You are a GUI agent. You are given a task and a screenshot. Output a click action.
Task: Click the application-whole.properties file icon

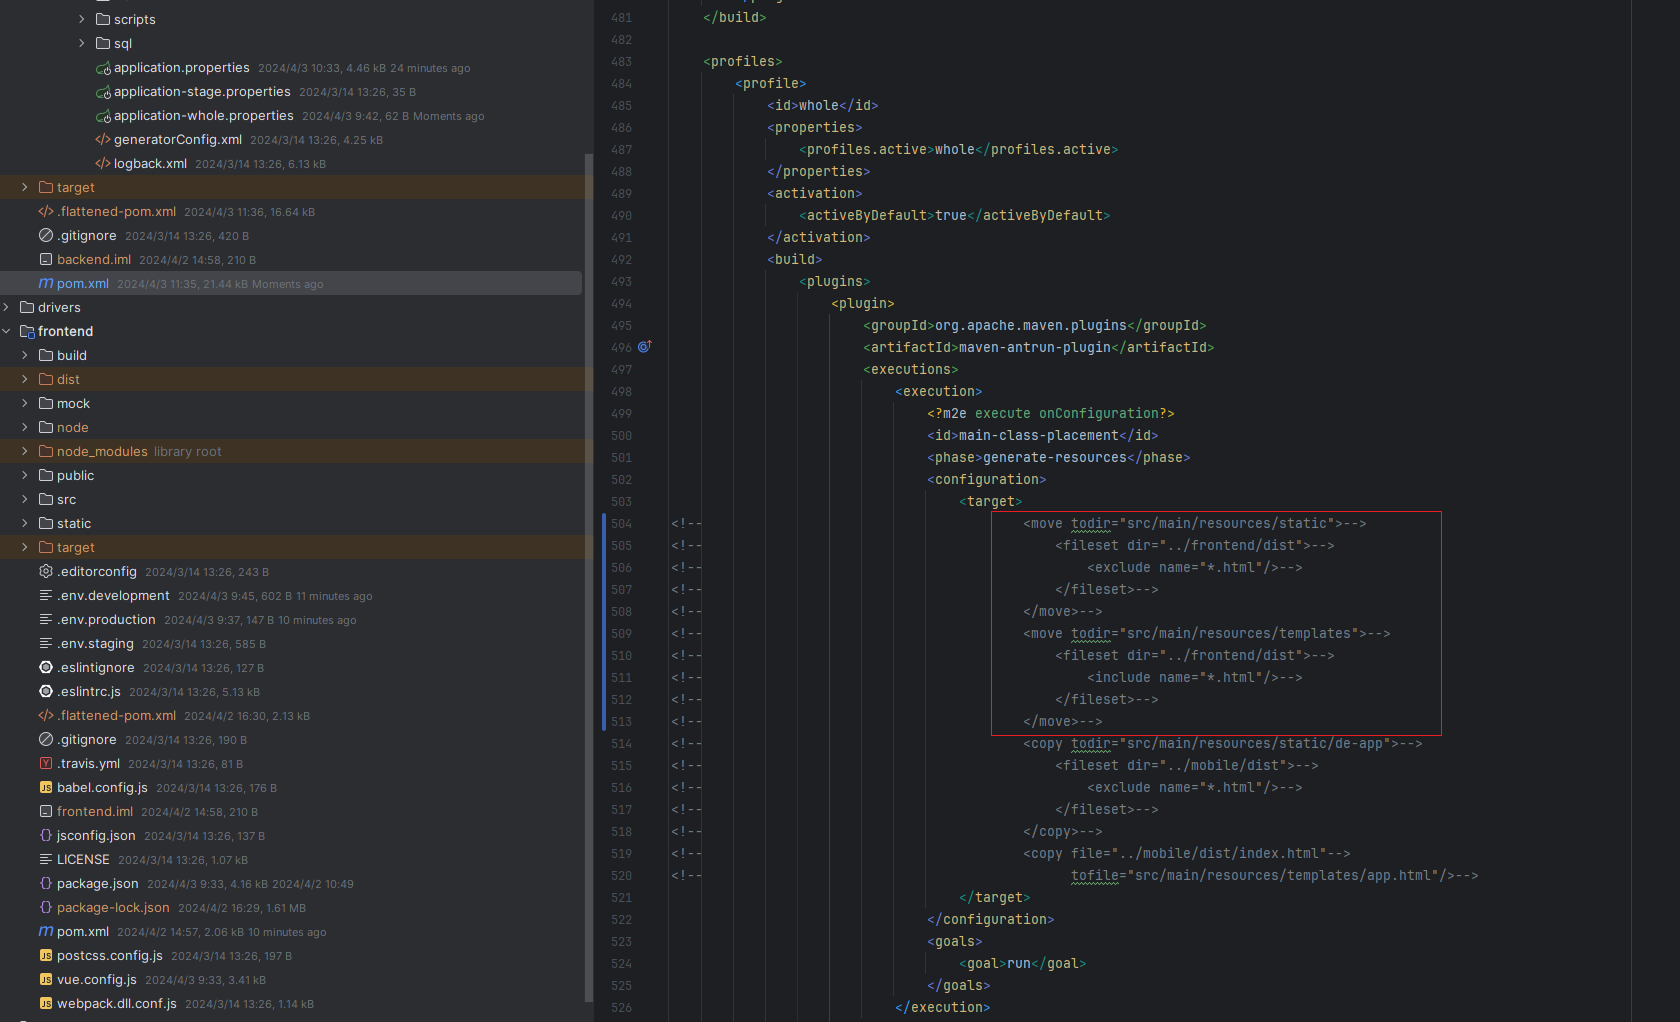[103, 116]
